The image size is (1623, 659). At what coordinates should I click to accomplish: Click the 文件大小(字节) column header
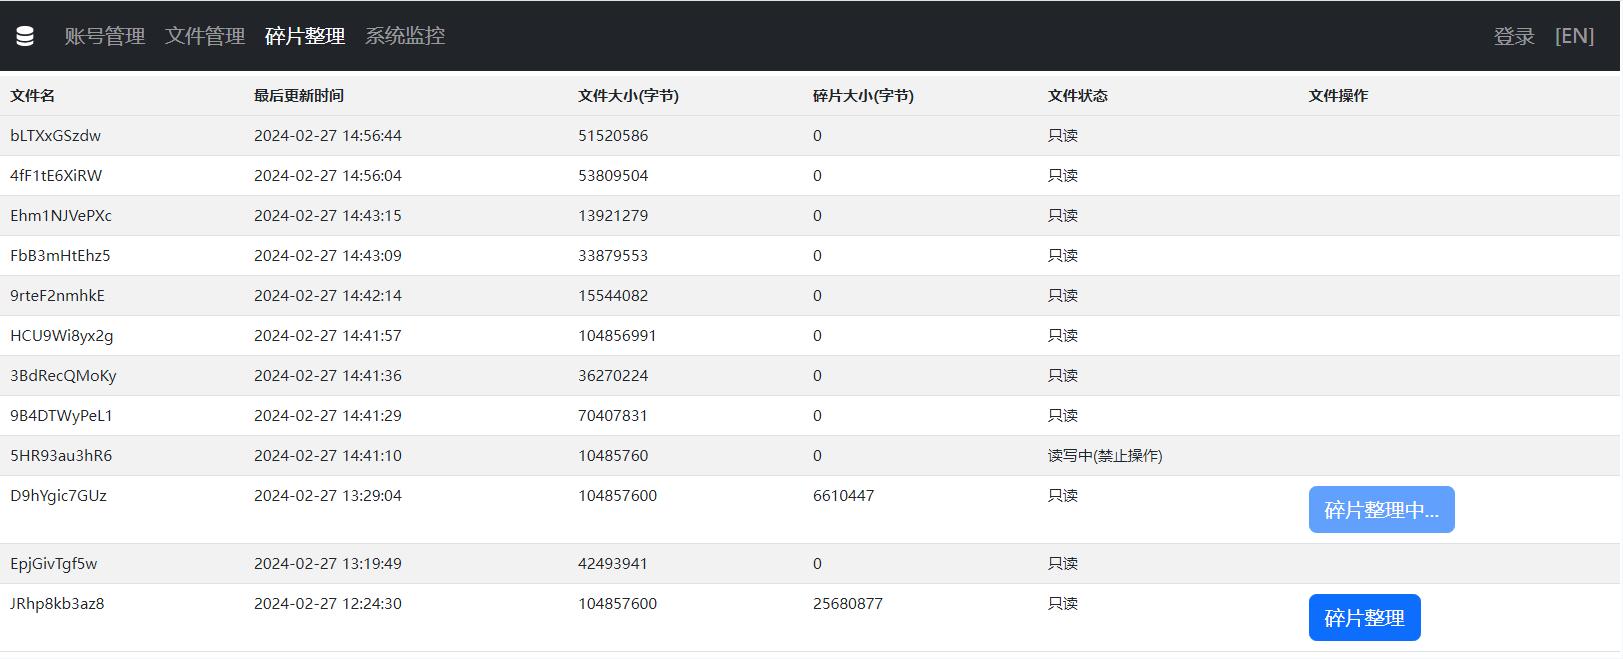(628, 96)
